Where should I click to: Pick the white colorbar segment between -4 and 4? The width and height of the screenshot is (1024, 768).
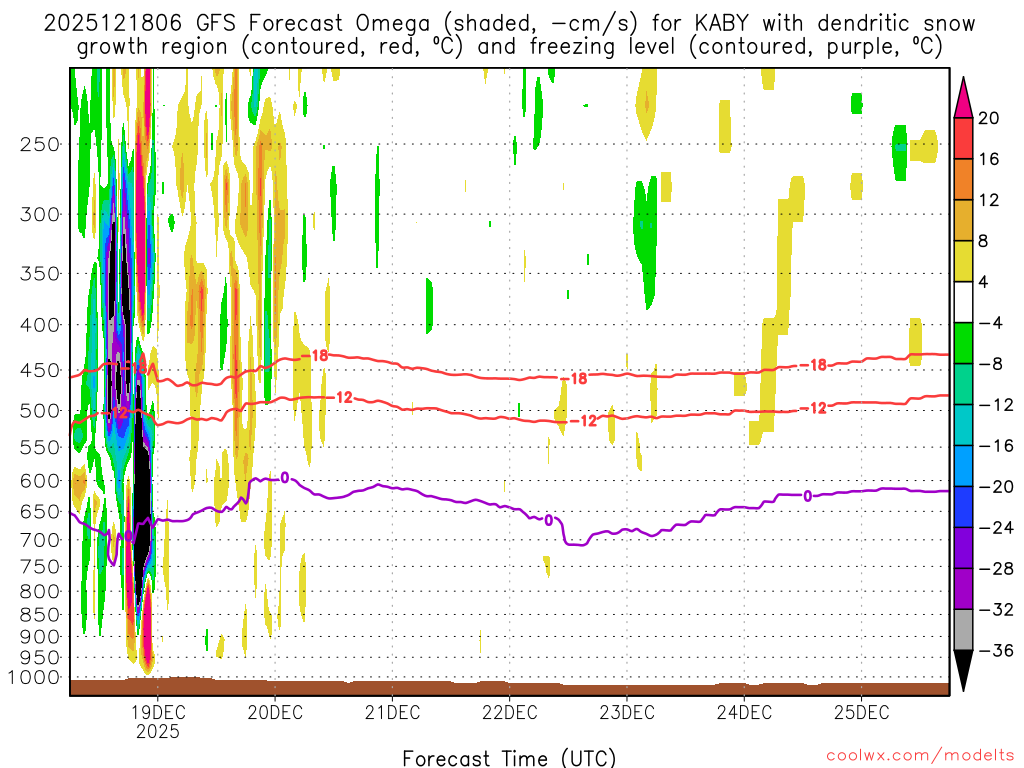pyautogui.click(x=965, y=303)
